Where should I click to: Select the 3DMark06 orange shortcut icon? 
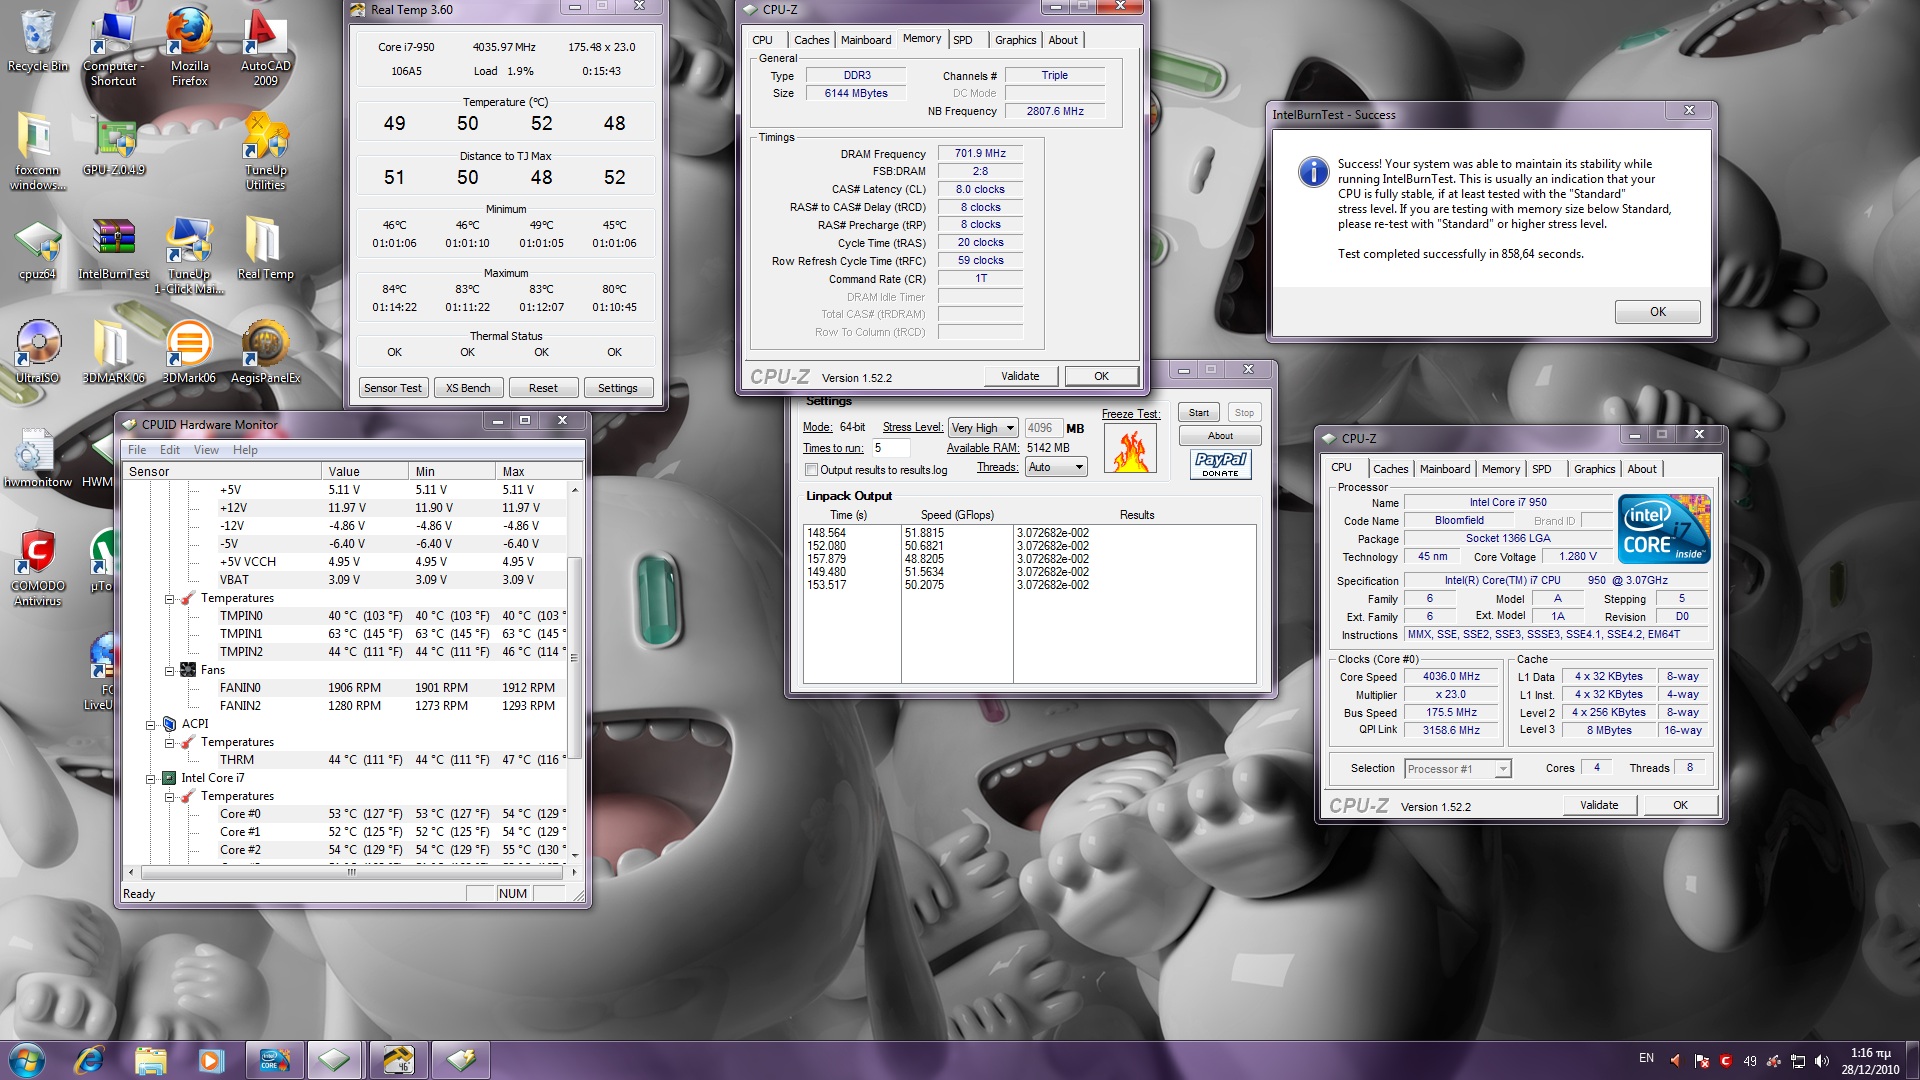(x=189, y=352)
